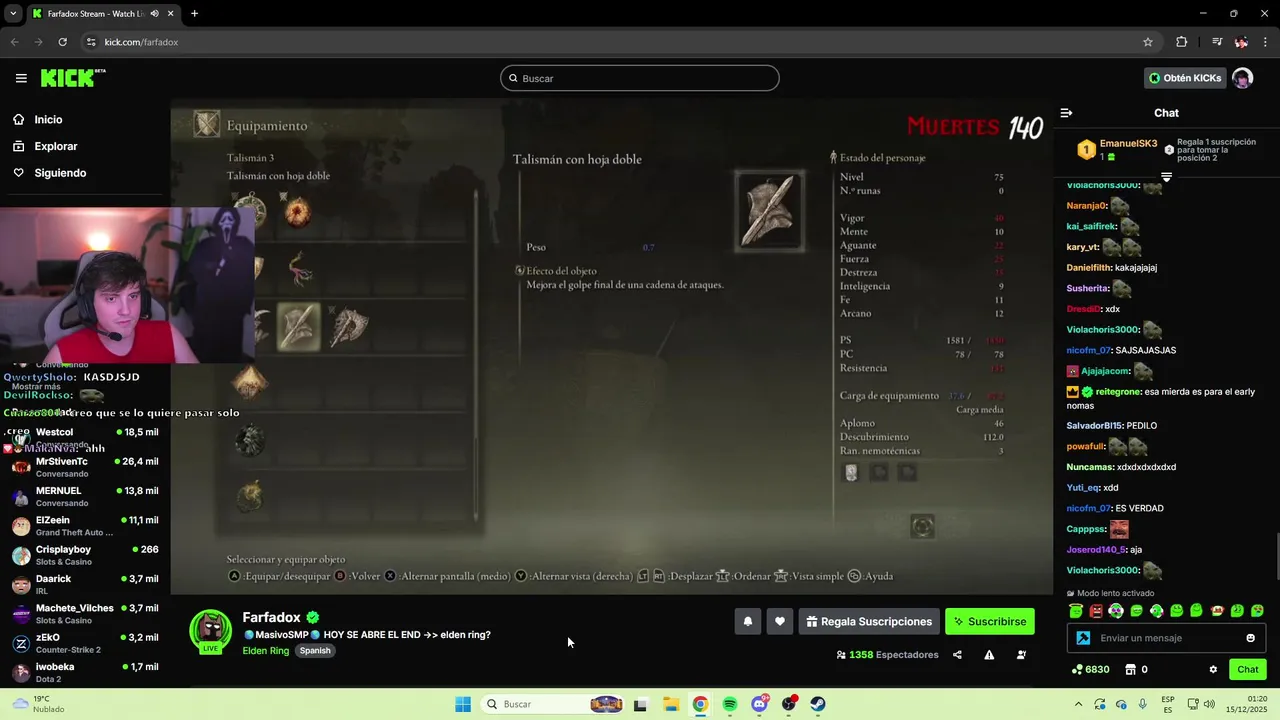This screenshot has width=1280, height=720.
Task: Open the Windows Start menu
Action: (463, 704)
